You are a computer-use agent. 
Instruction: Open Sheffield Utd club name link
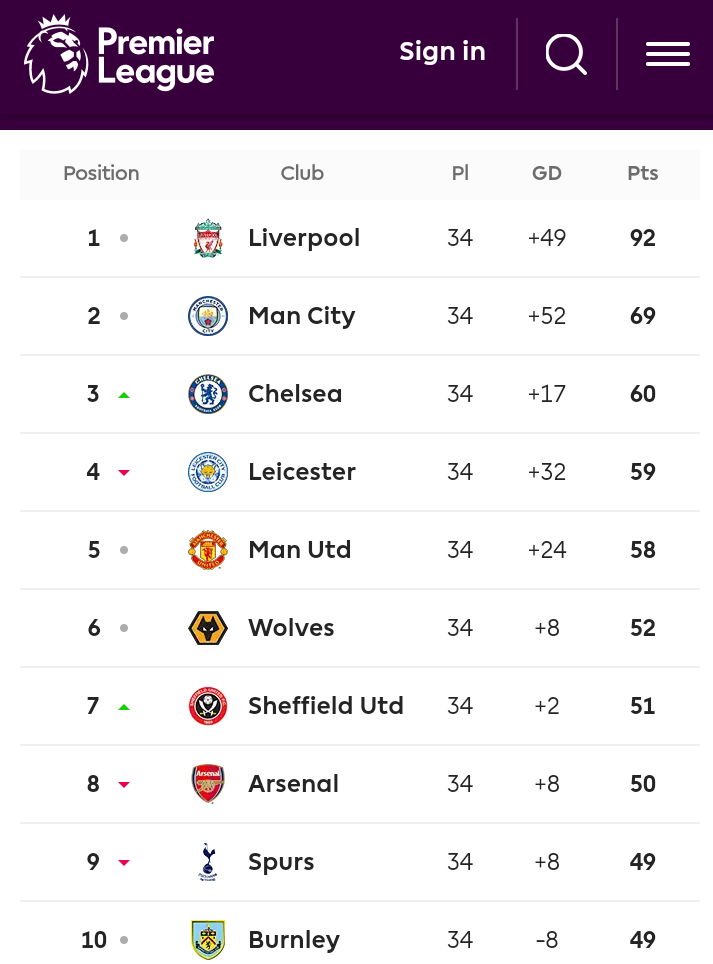pyautogui.click(x=326, y=706)
